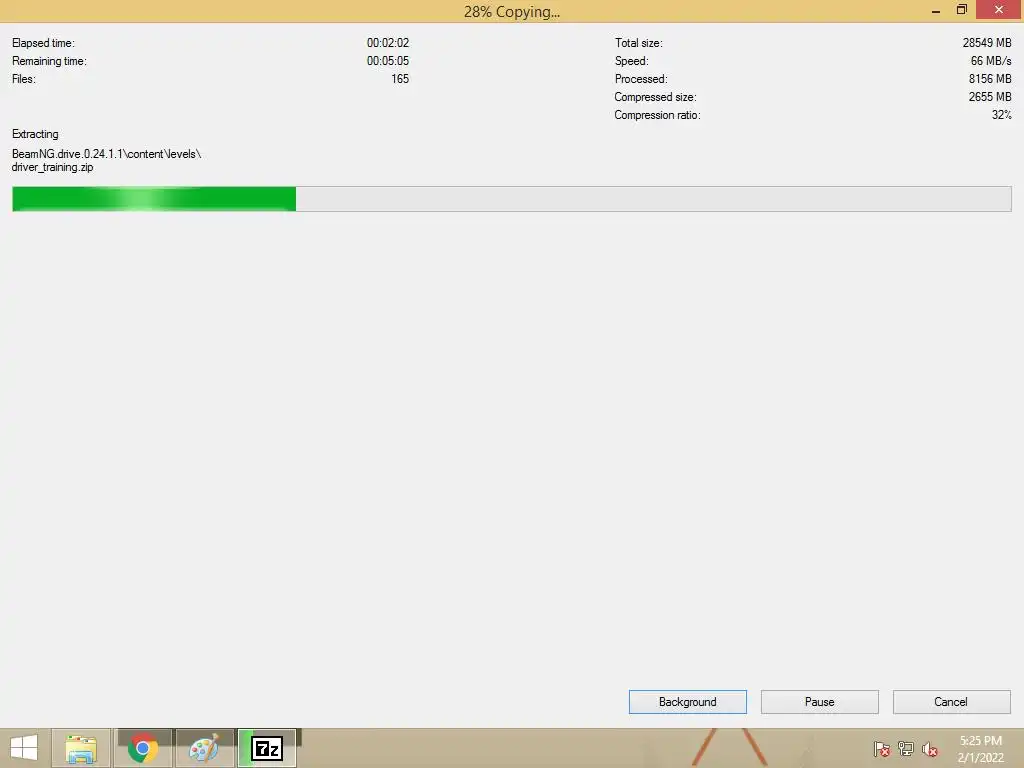This screenshot has width=1024, height=768.
Task: Pause the extraction
Action: pos(820,702)
